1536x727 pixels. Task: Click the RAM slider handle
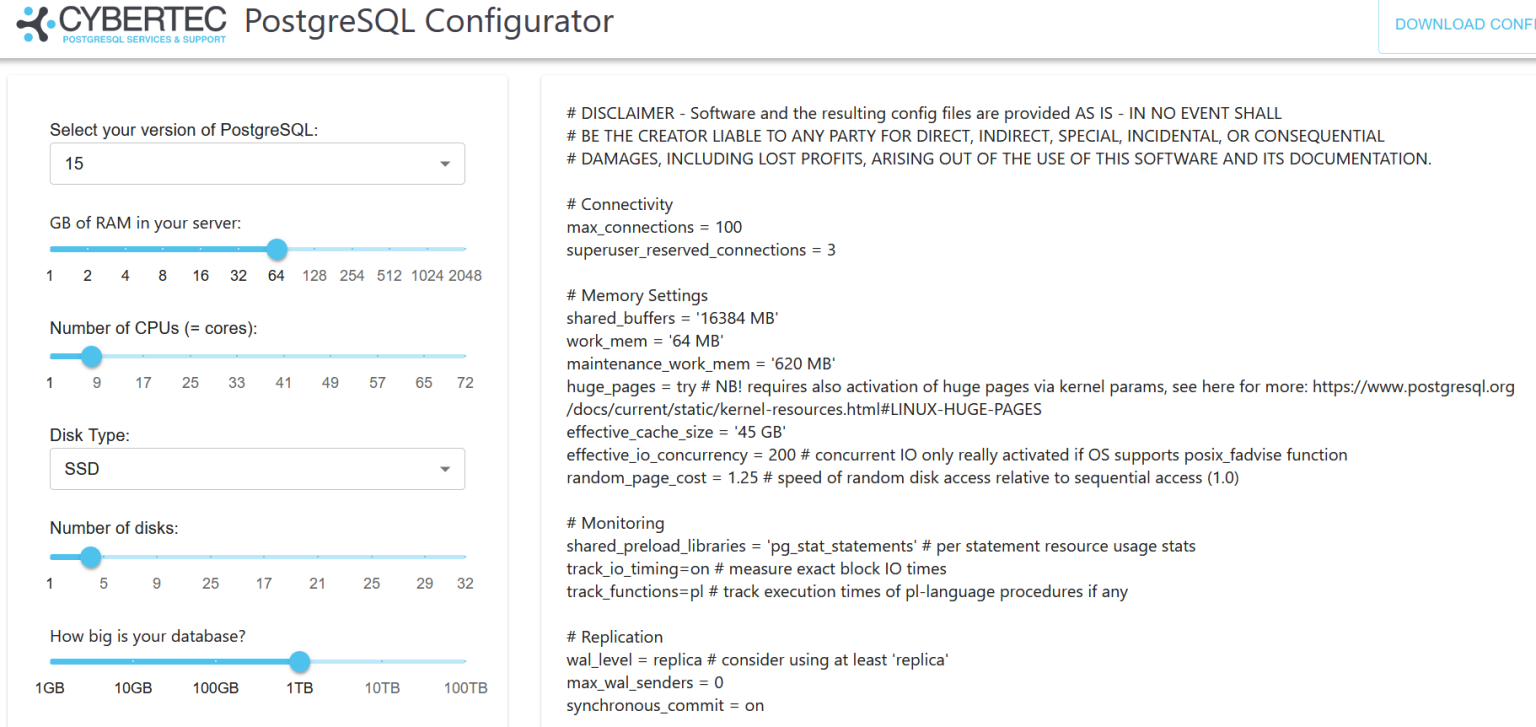(x=277, y=249)
